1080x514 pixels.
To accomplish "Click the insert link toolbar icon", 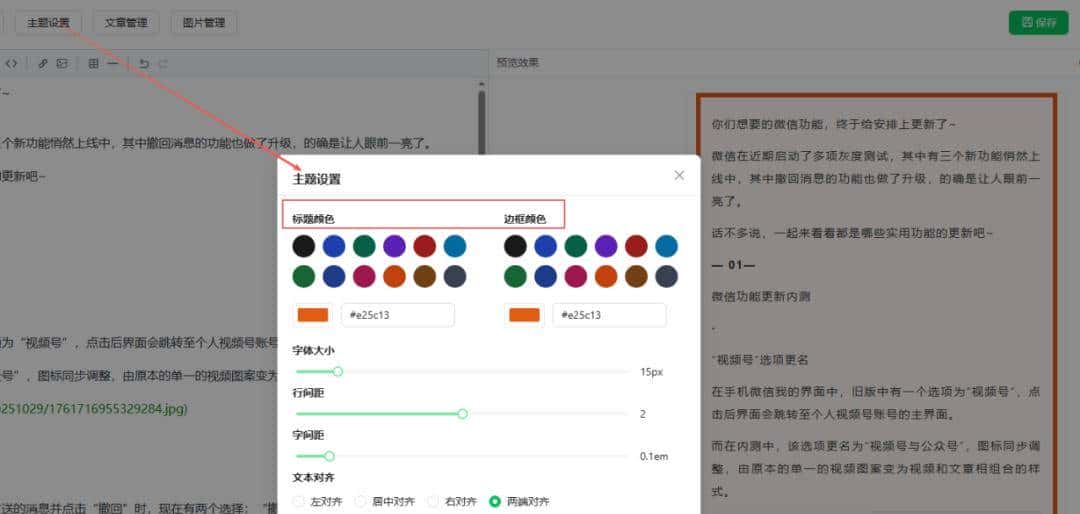I will 43,63.
